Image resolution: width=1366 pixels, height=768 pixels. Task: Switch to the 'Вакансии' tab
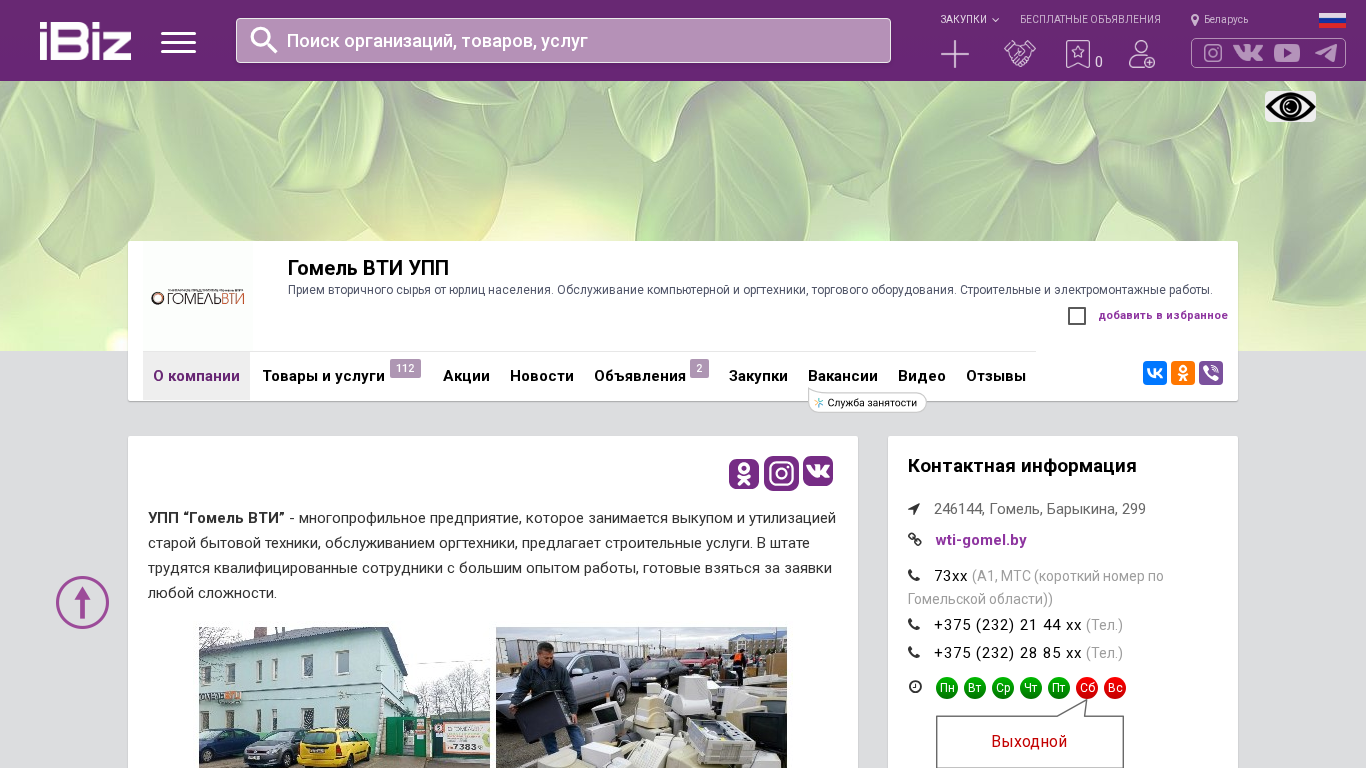click(x=843, y=376)
